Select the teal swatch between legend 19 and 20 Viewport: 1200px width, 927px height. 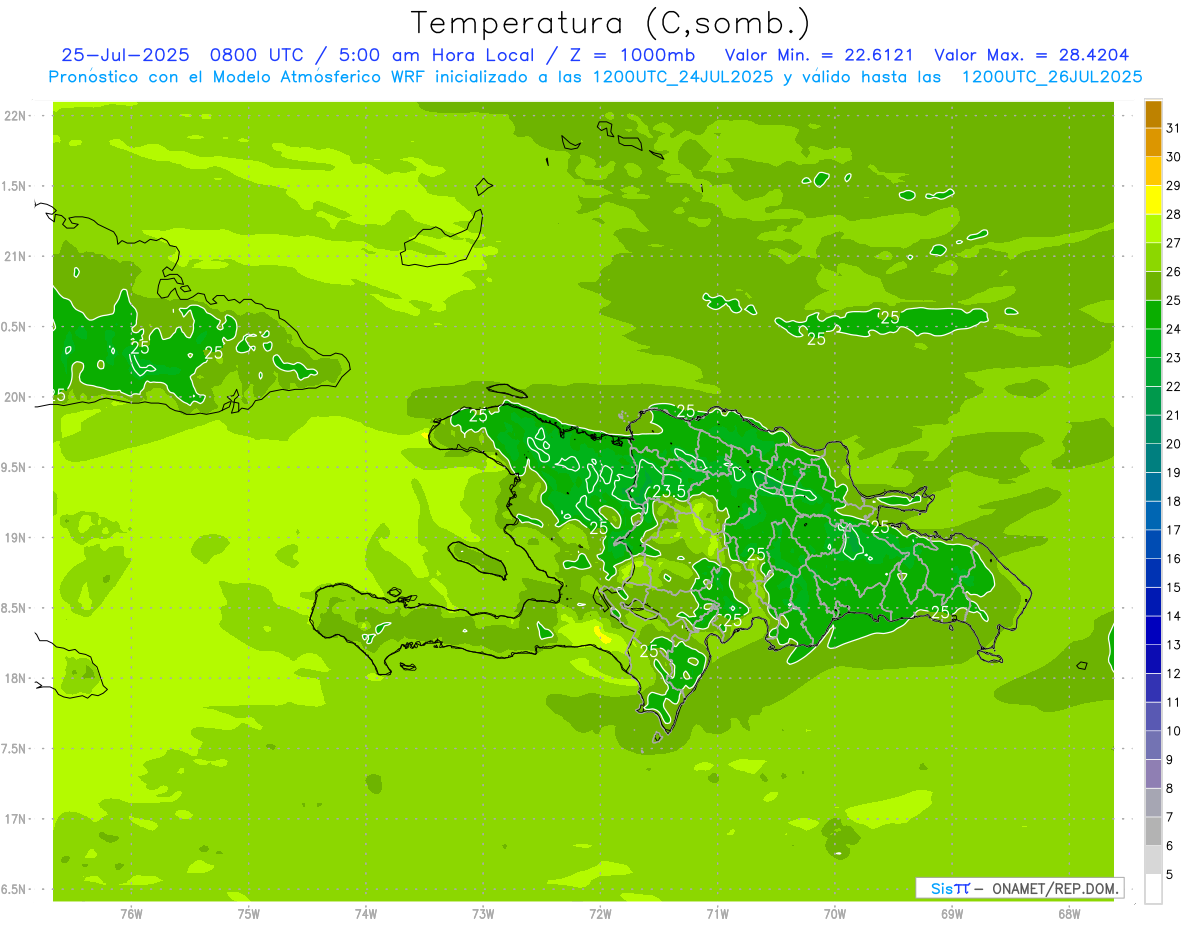1153,458
